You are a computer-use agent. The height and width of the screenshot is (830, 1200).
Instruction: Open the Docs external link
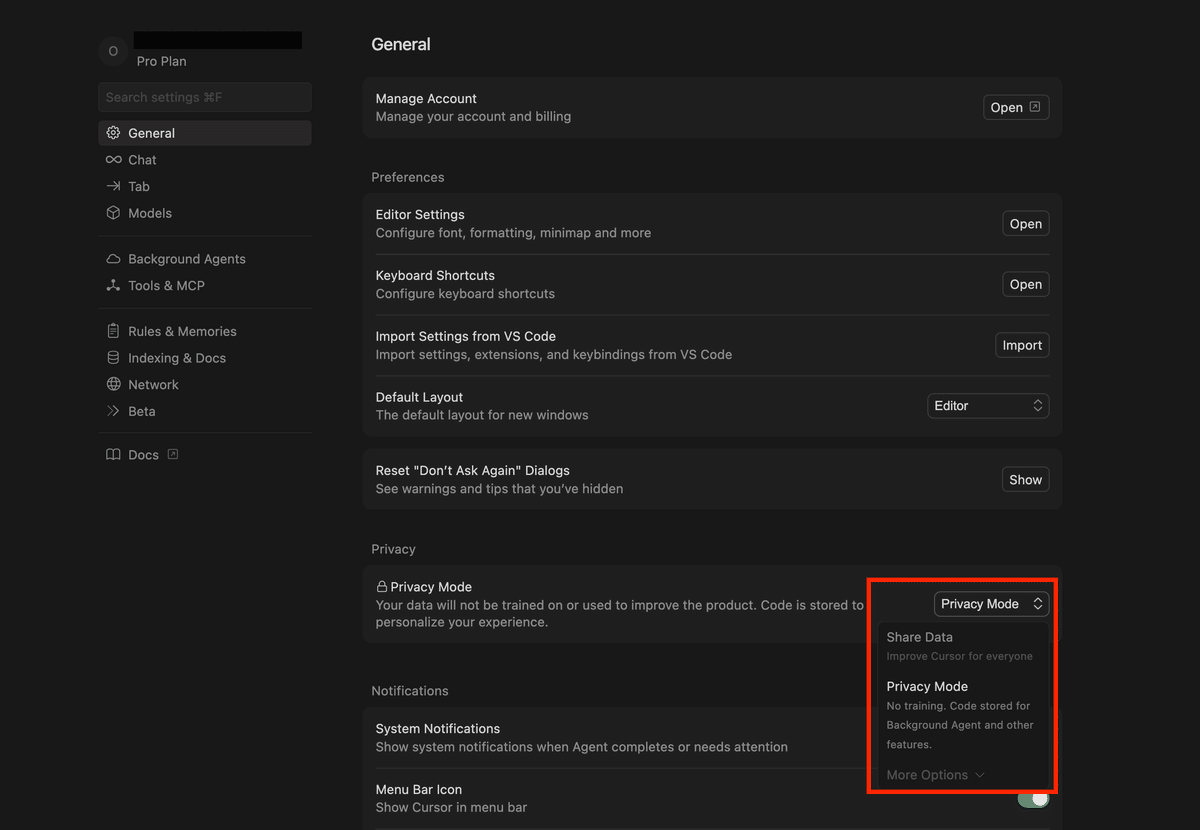[x=143, y=455]
